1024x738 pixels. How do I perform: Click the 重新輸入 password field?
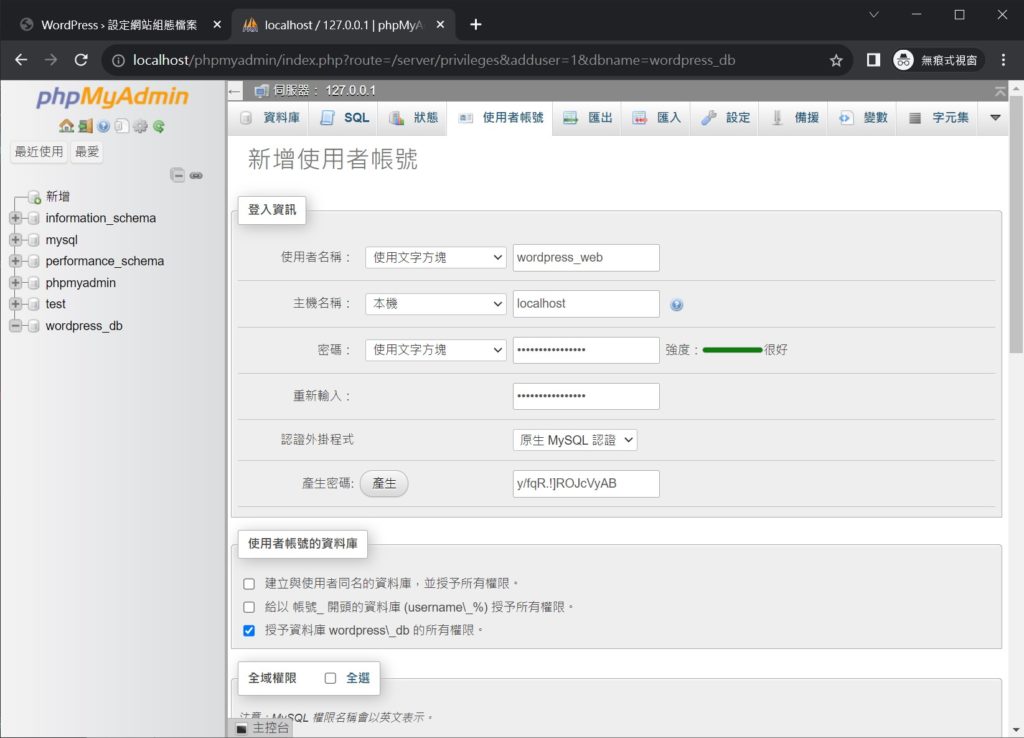click(x=586, y=396)
